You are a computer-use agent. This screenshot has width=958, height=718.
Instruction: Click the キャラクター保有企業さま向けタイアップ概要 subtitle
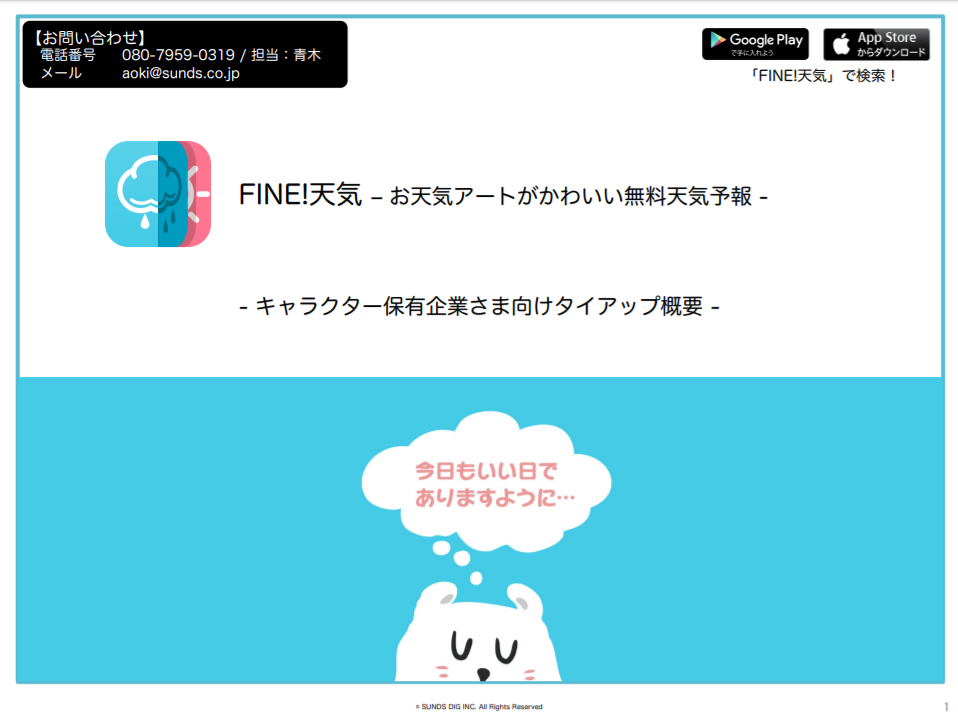click(479, 306)
